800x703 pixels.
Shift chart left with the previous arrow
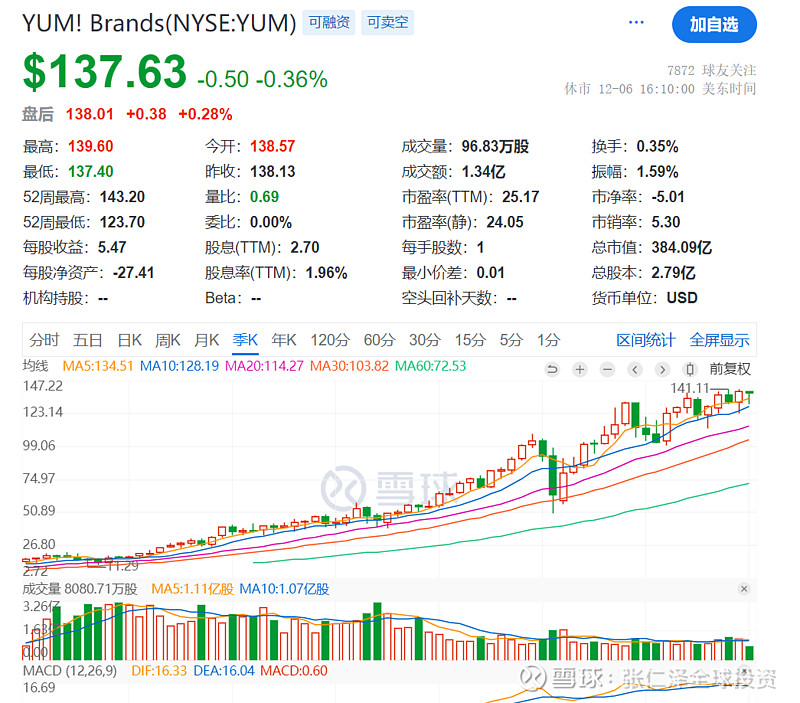635,369
